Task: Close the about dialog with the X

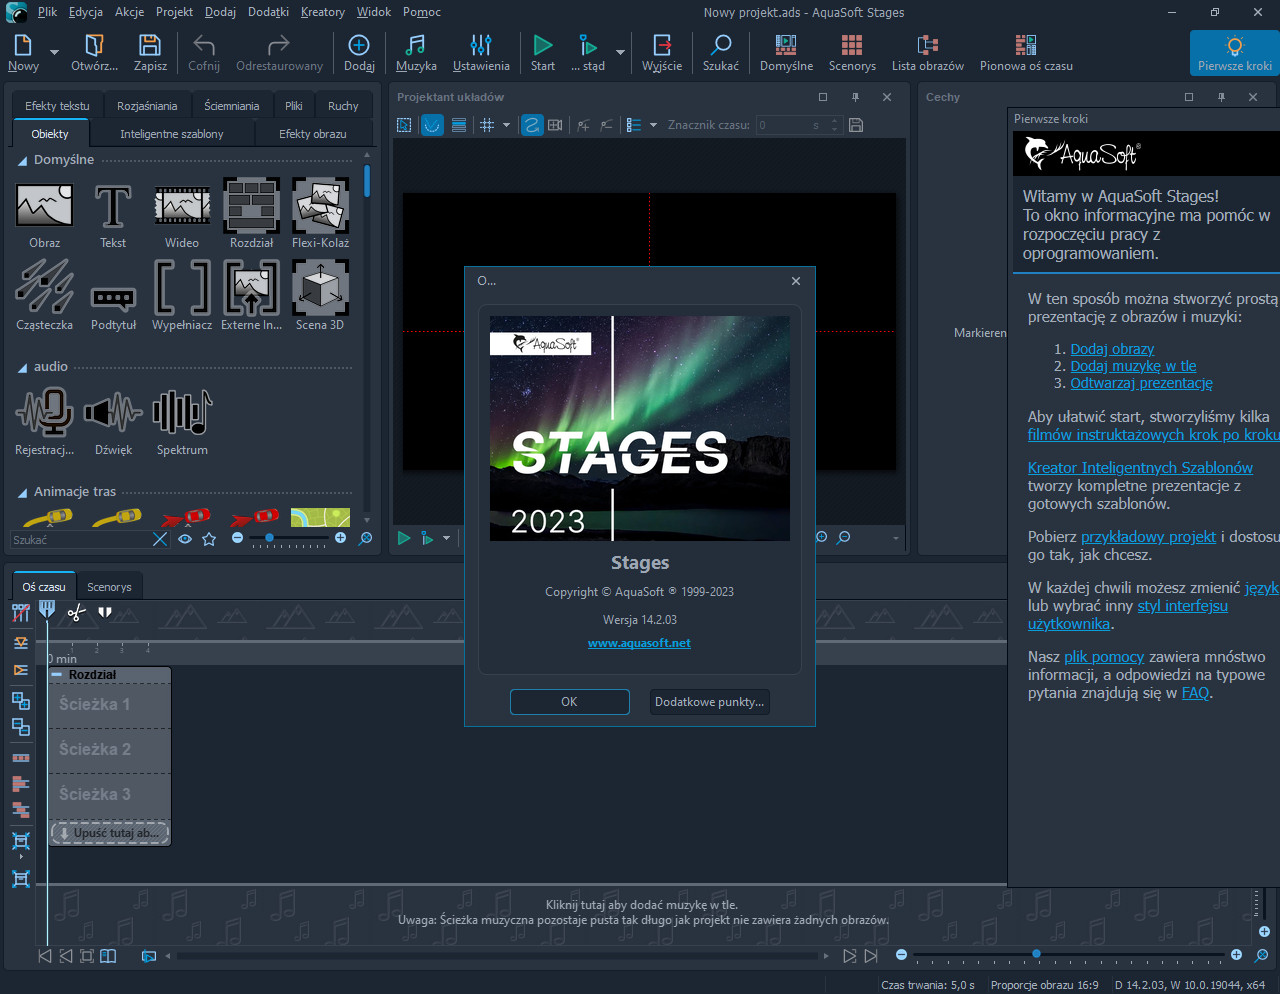Action: pyautogui.click(x=795, y=281)
